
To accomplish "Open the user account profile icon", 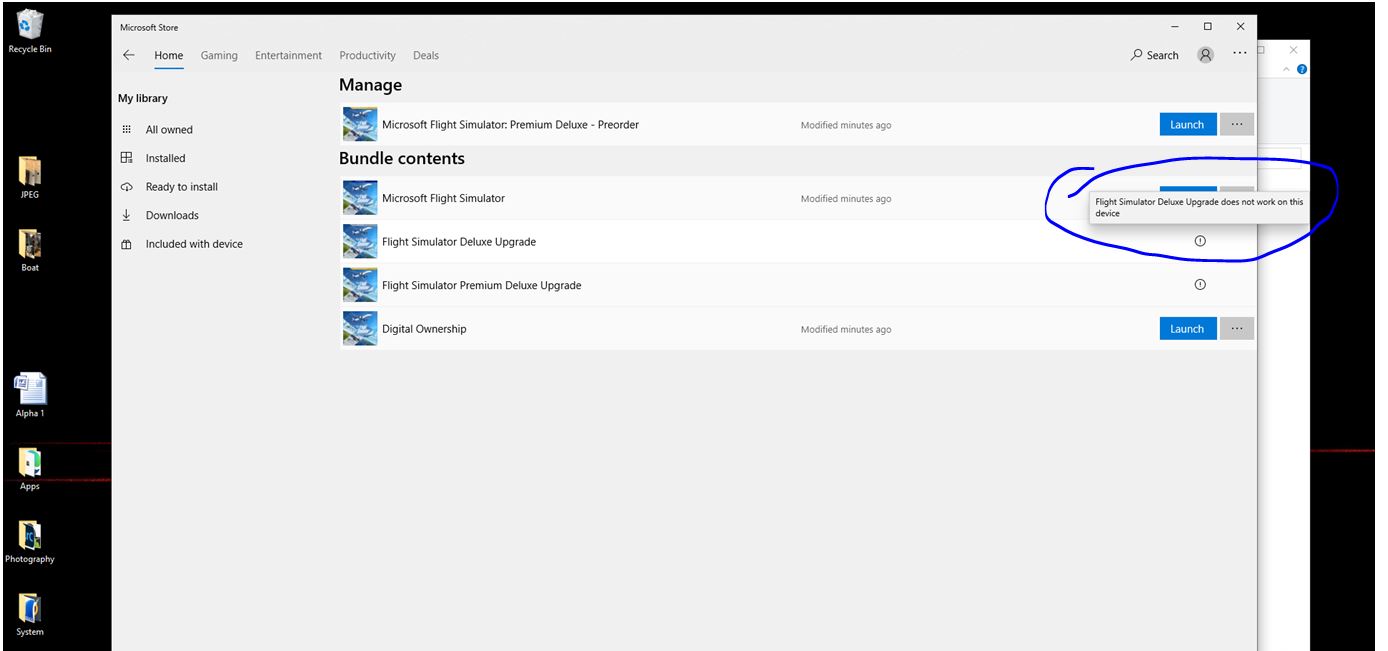I will (1205, 55).
